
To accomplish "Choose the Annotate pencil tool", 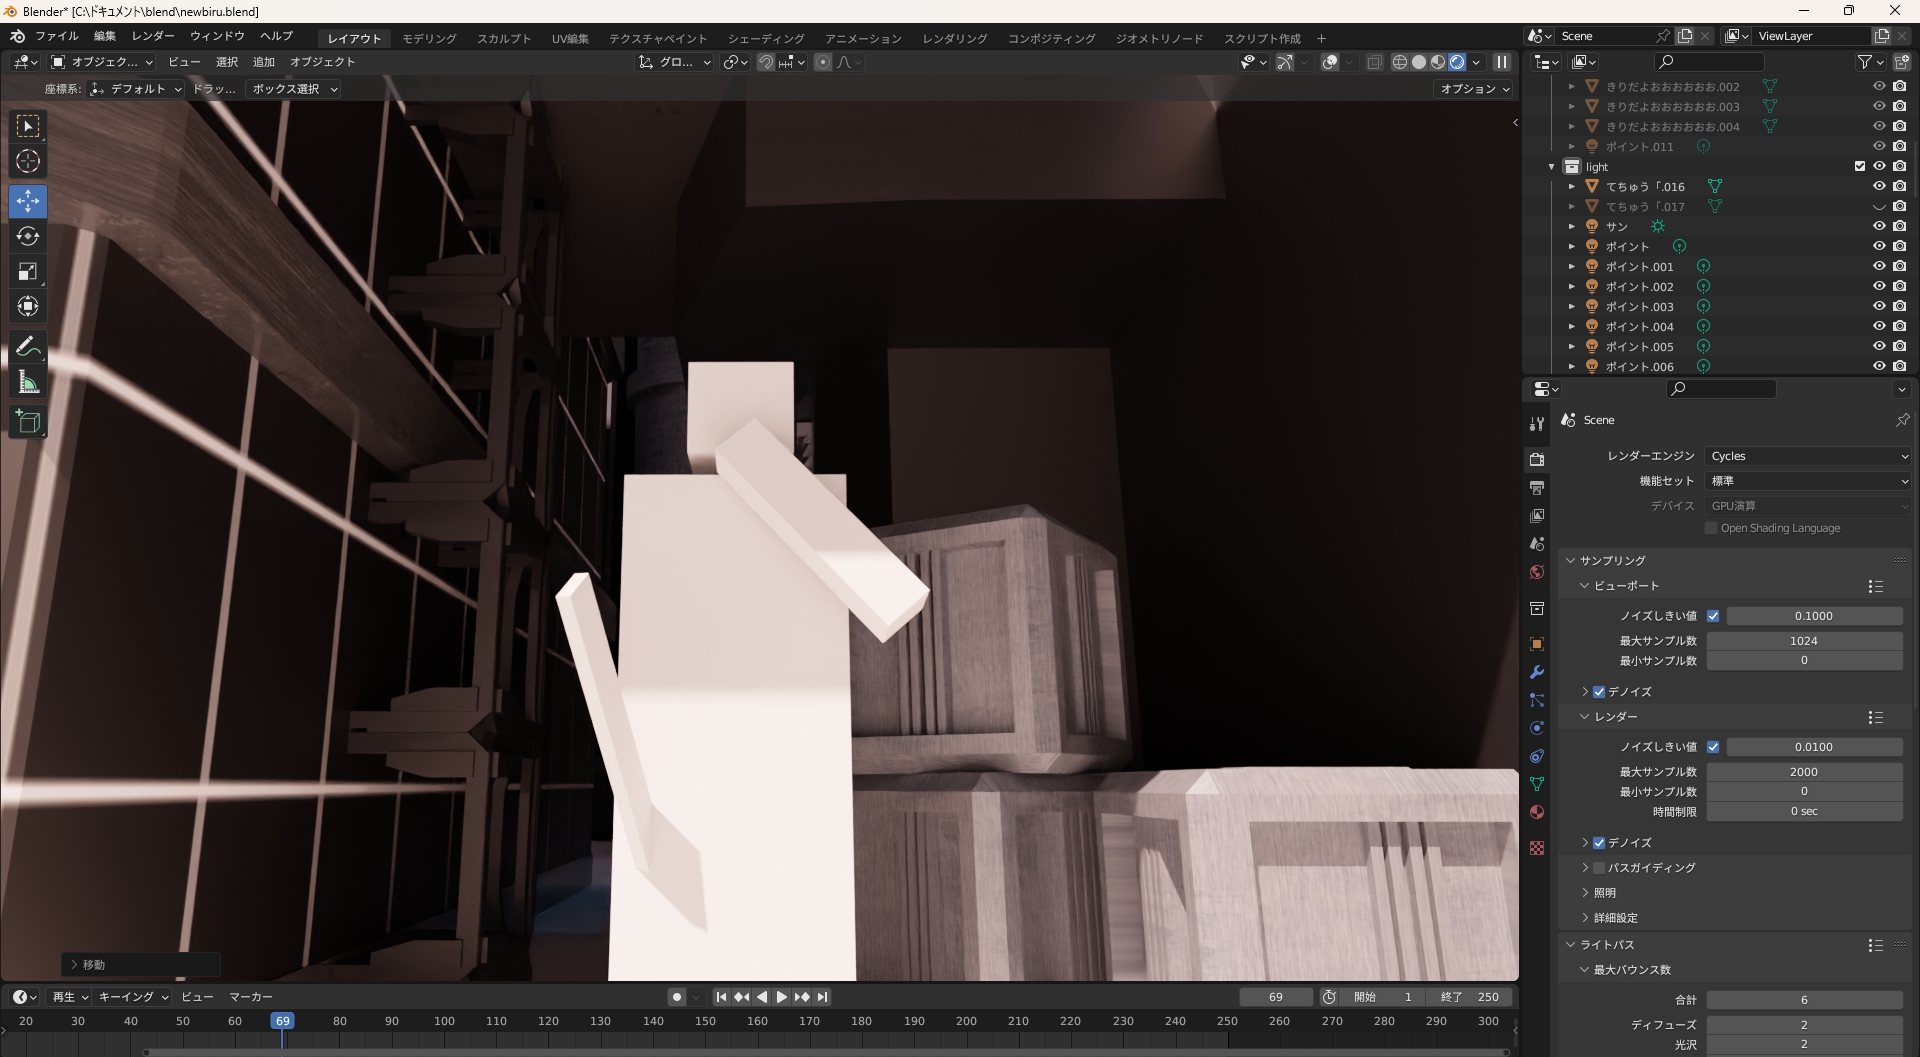I will coord(28,347).
